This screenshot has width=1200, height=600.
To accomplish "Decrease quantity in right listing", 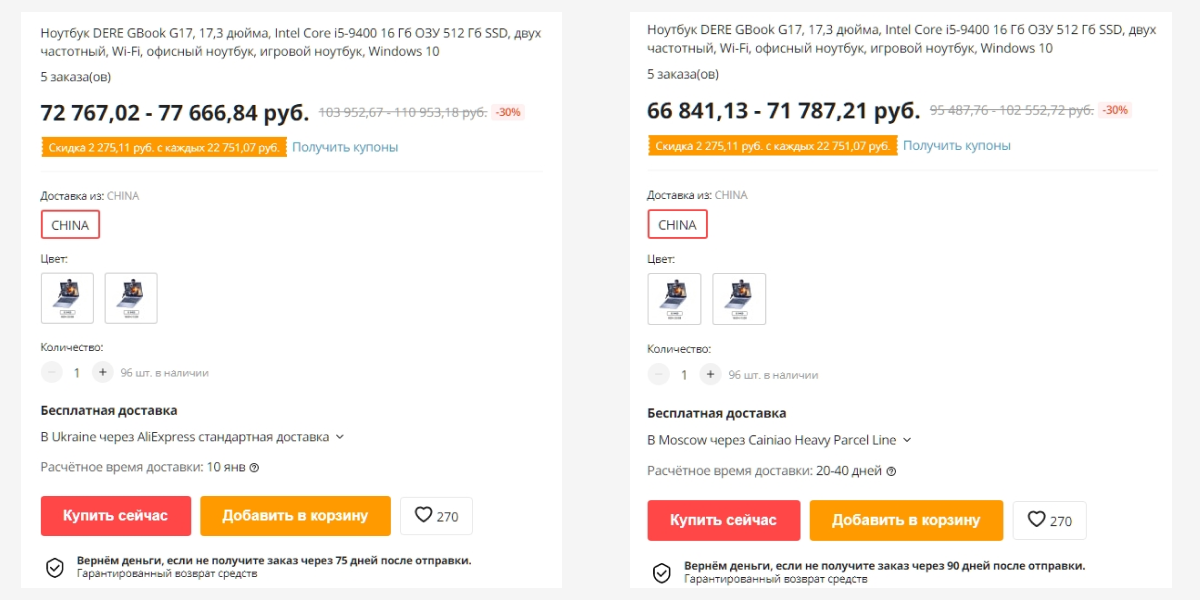I will 658,375.
